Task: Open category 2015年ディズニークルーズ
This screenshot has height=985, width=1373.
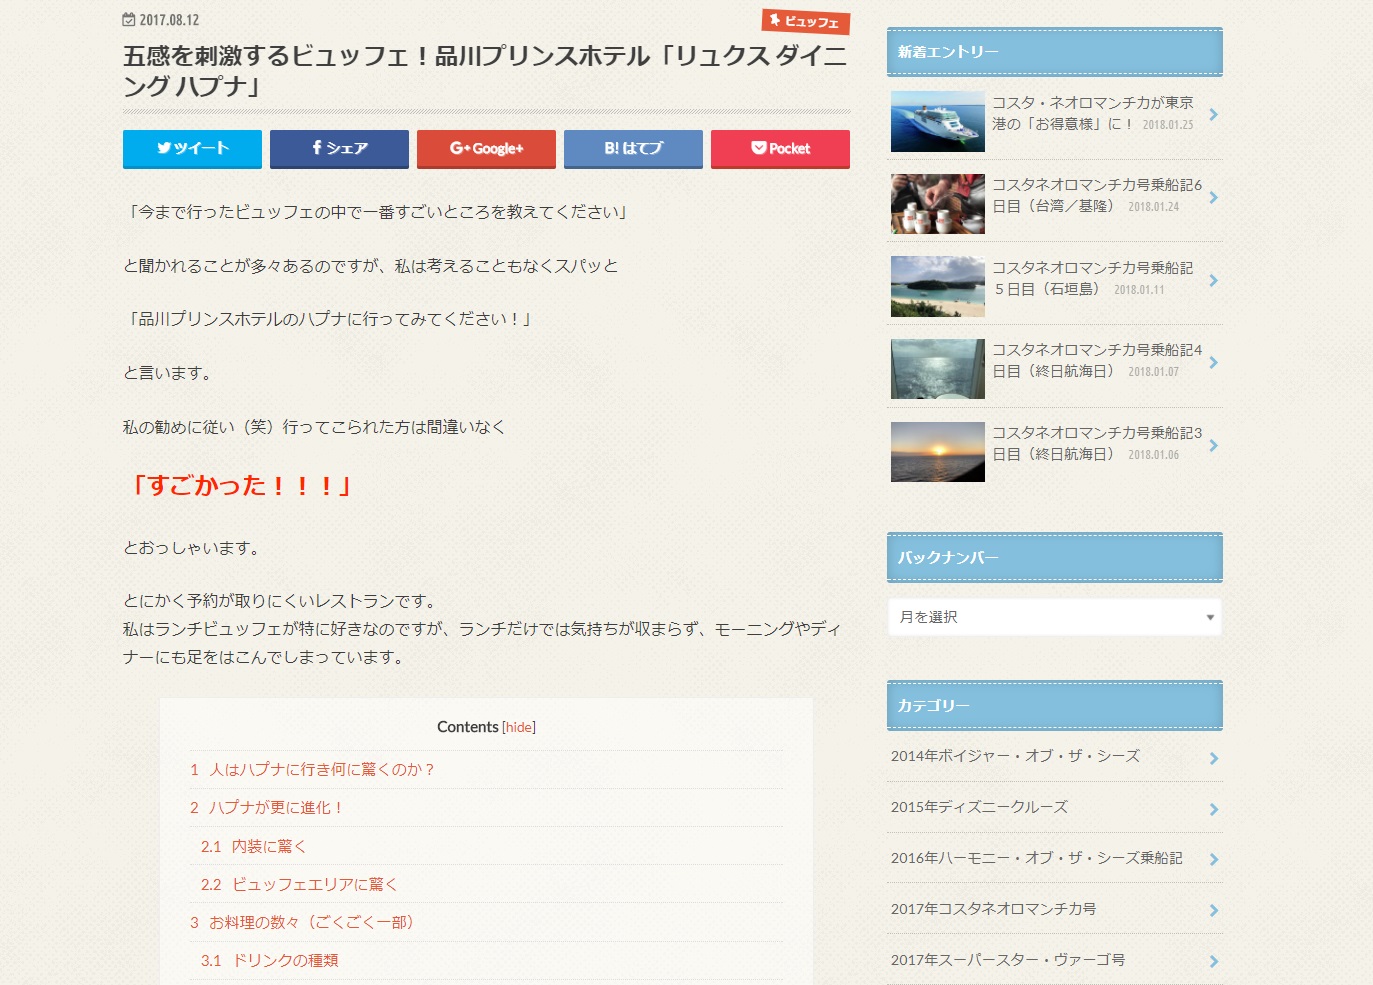Action: point(1054,807)
